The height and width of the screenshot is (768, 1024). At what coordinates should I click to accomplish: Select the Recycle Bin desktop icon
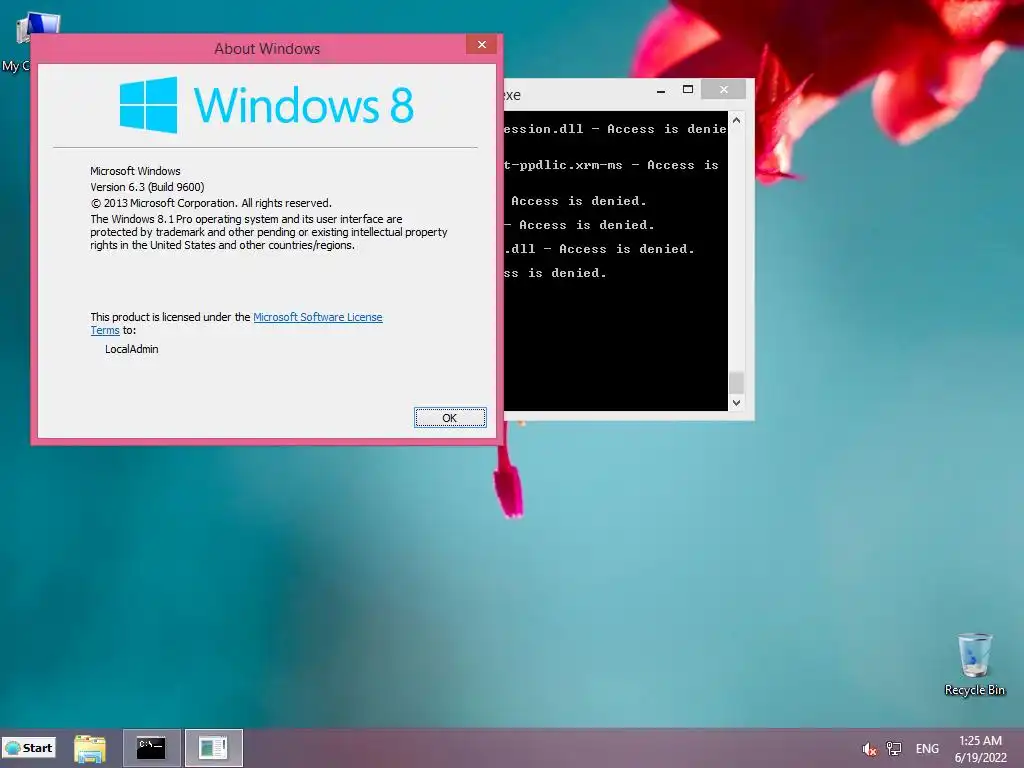point(974,664)
